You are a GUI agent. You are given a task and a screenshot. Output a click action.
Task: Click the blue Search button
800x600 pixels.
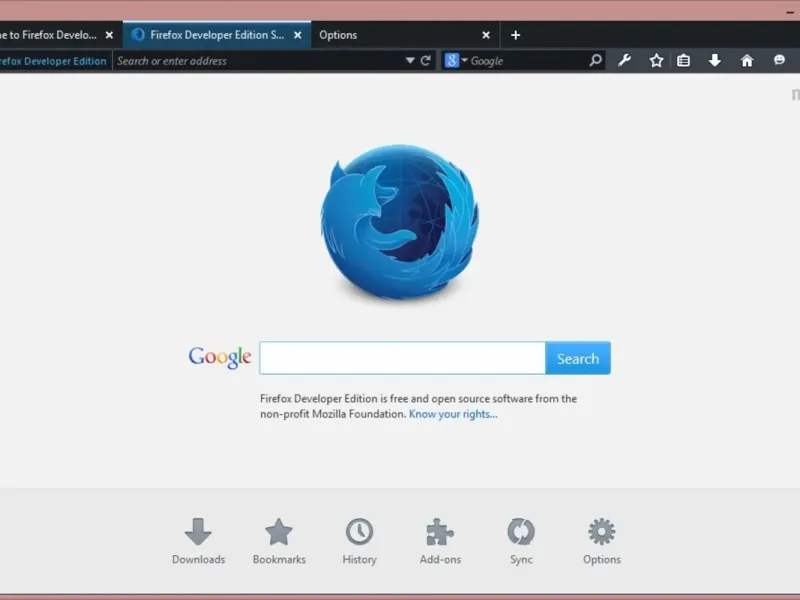pyautogui.click(x=578, y=358)
